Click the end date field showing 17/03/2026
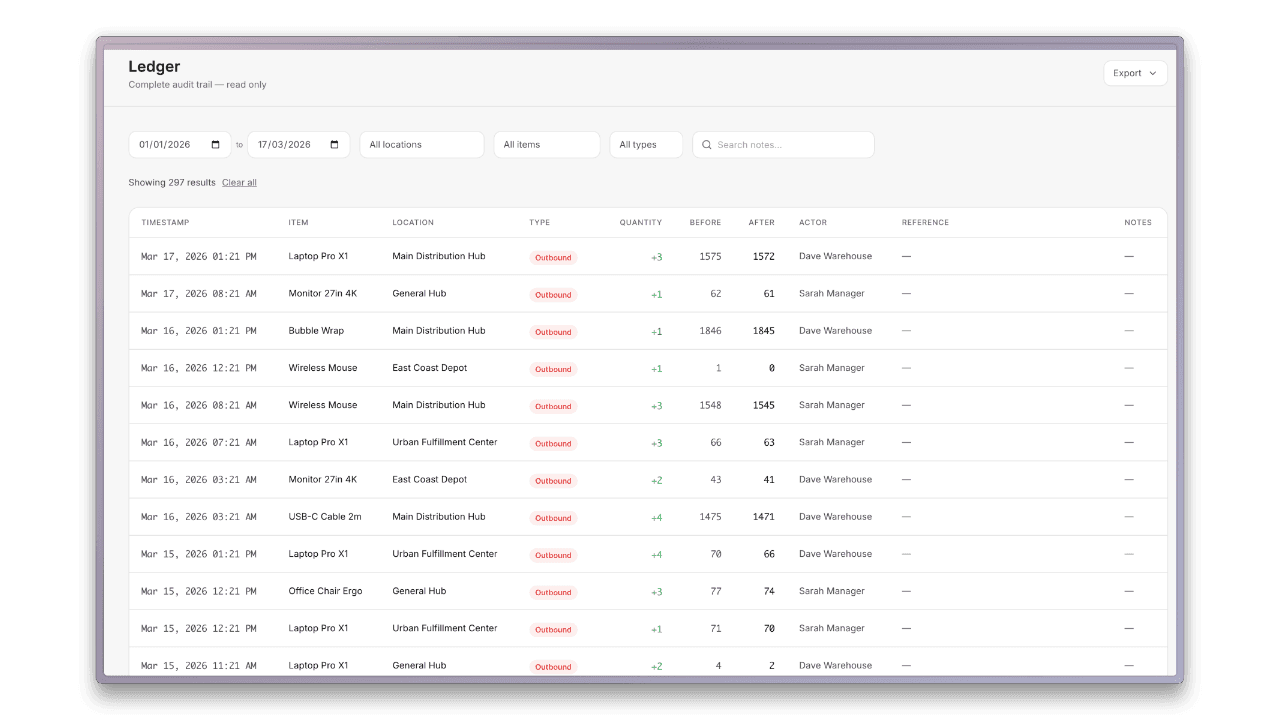The width and height of the screenshot is (1280, 720). 290,144
